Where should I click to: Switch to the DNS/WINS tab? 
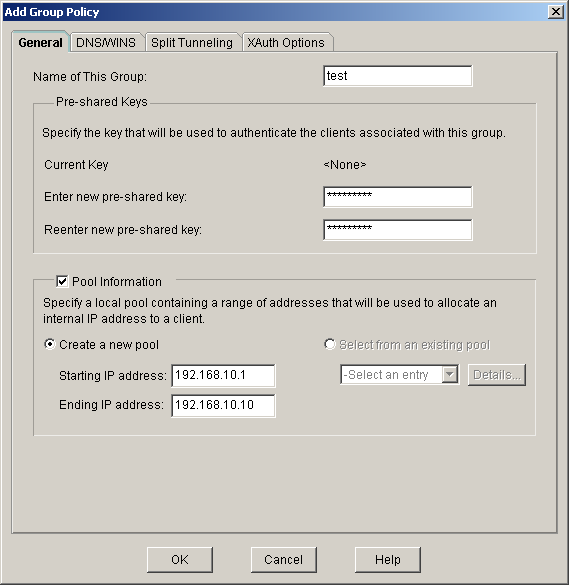(x=106, y=43)
